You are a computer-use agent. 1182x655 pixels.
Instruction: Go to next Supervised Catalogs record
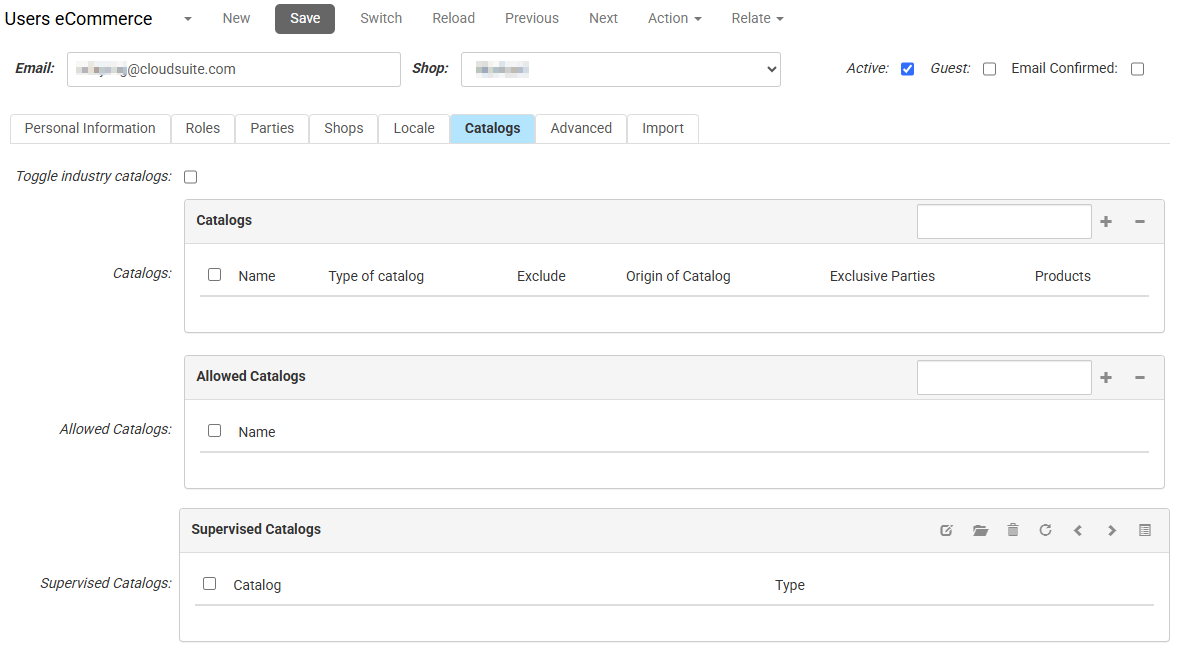click(x=1112, y=530)
